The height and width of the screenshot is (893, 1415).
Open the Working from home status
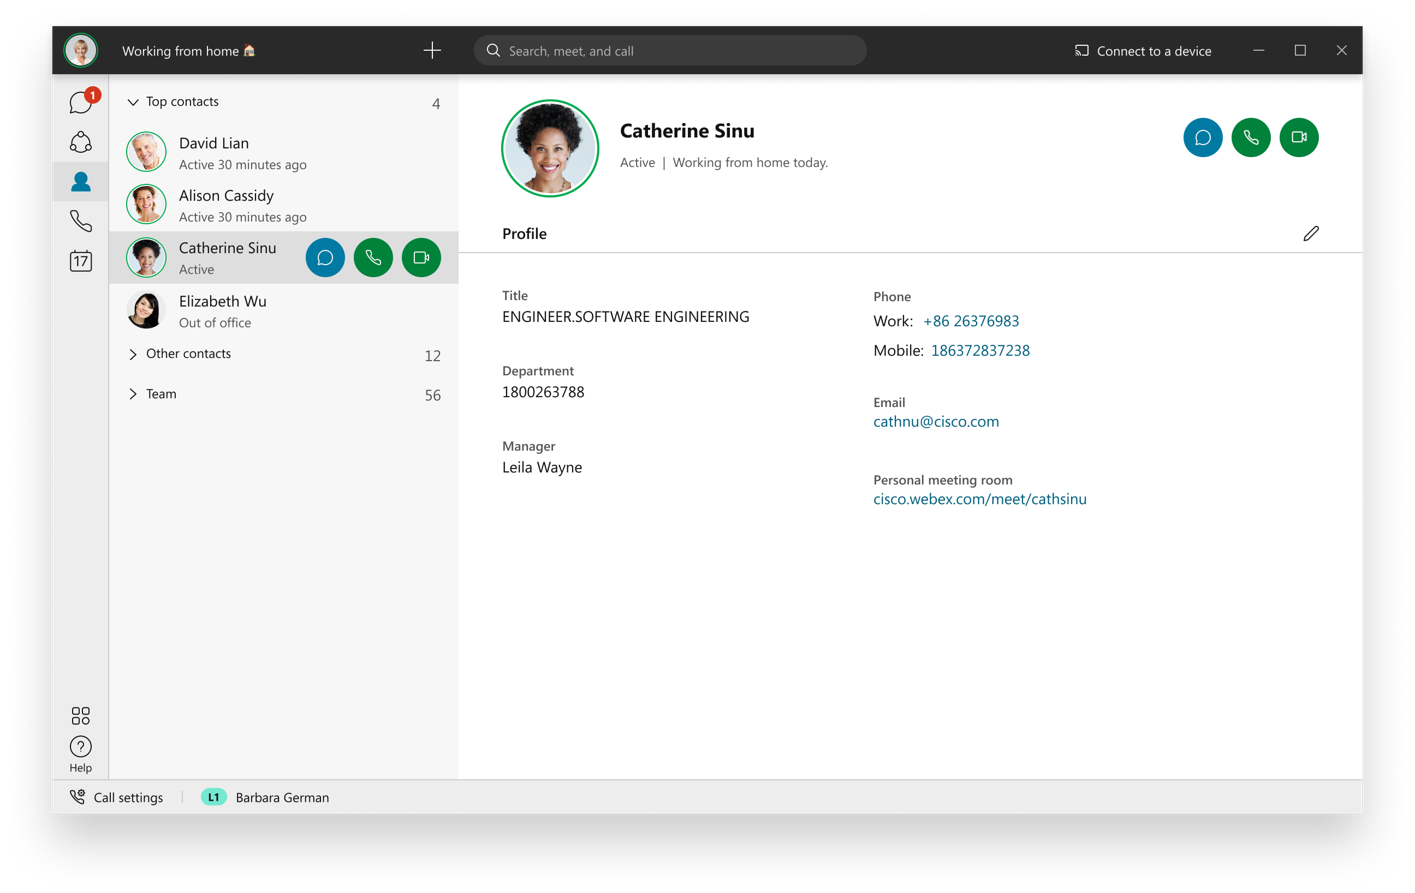[x=189, y=51]
